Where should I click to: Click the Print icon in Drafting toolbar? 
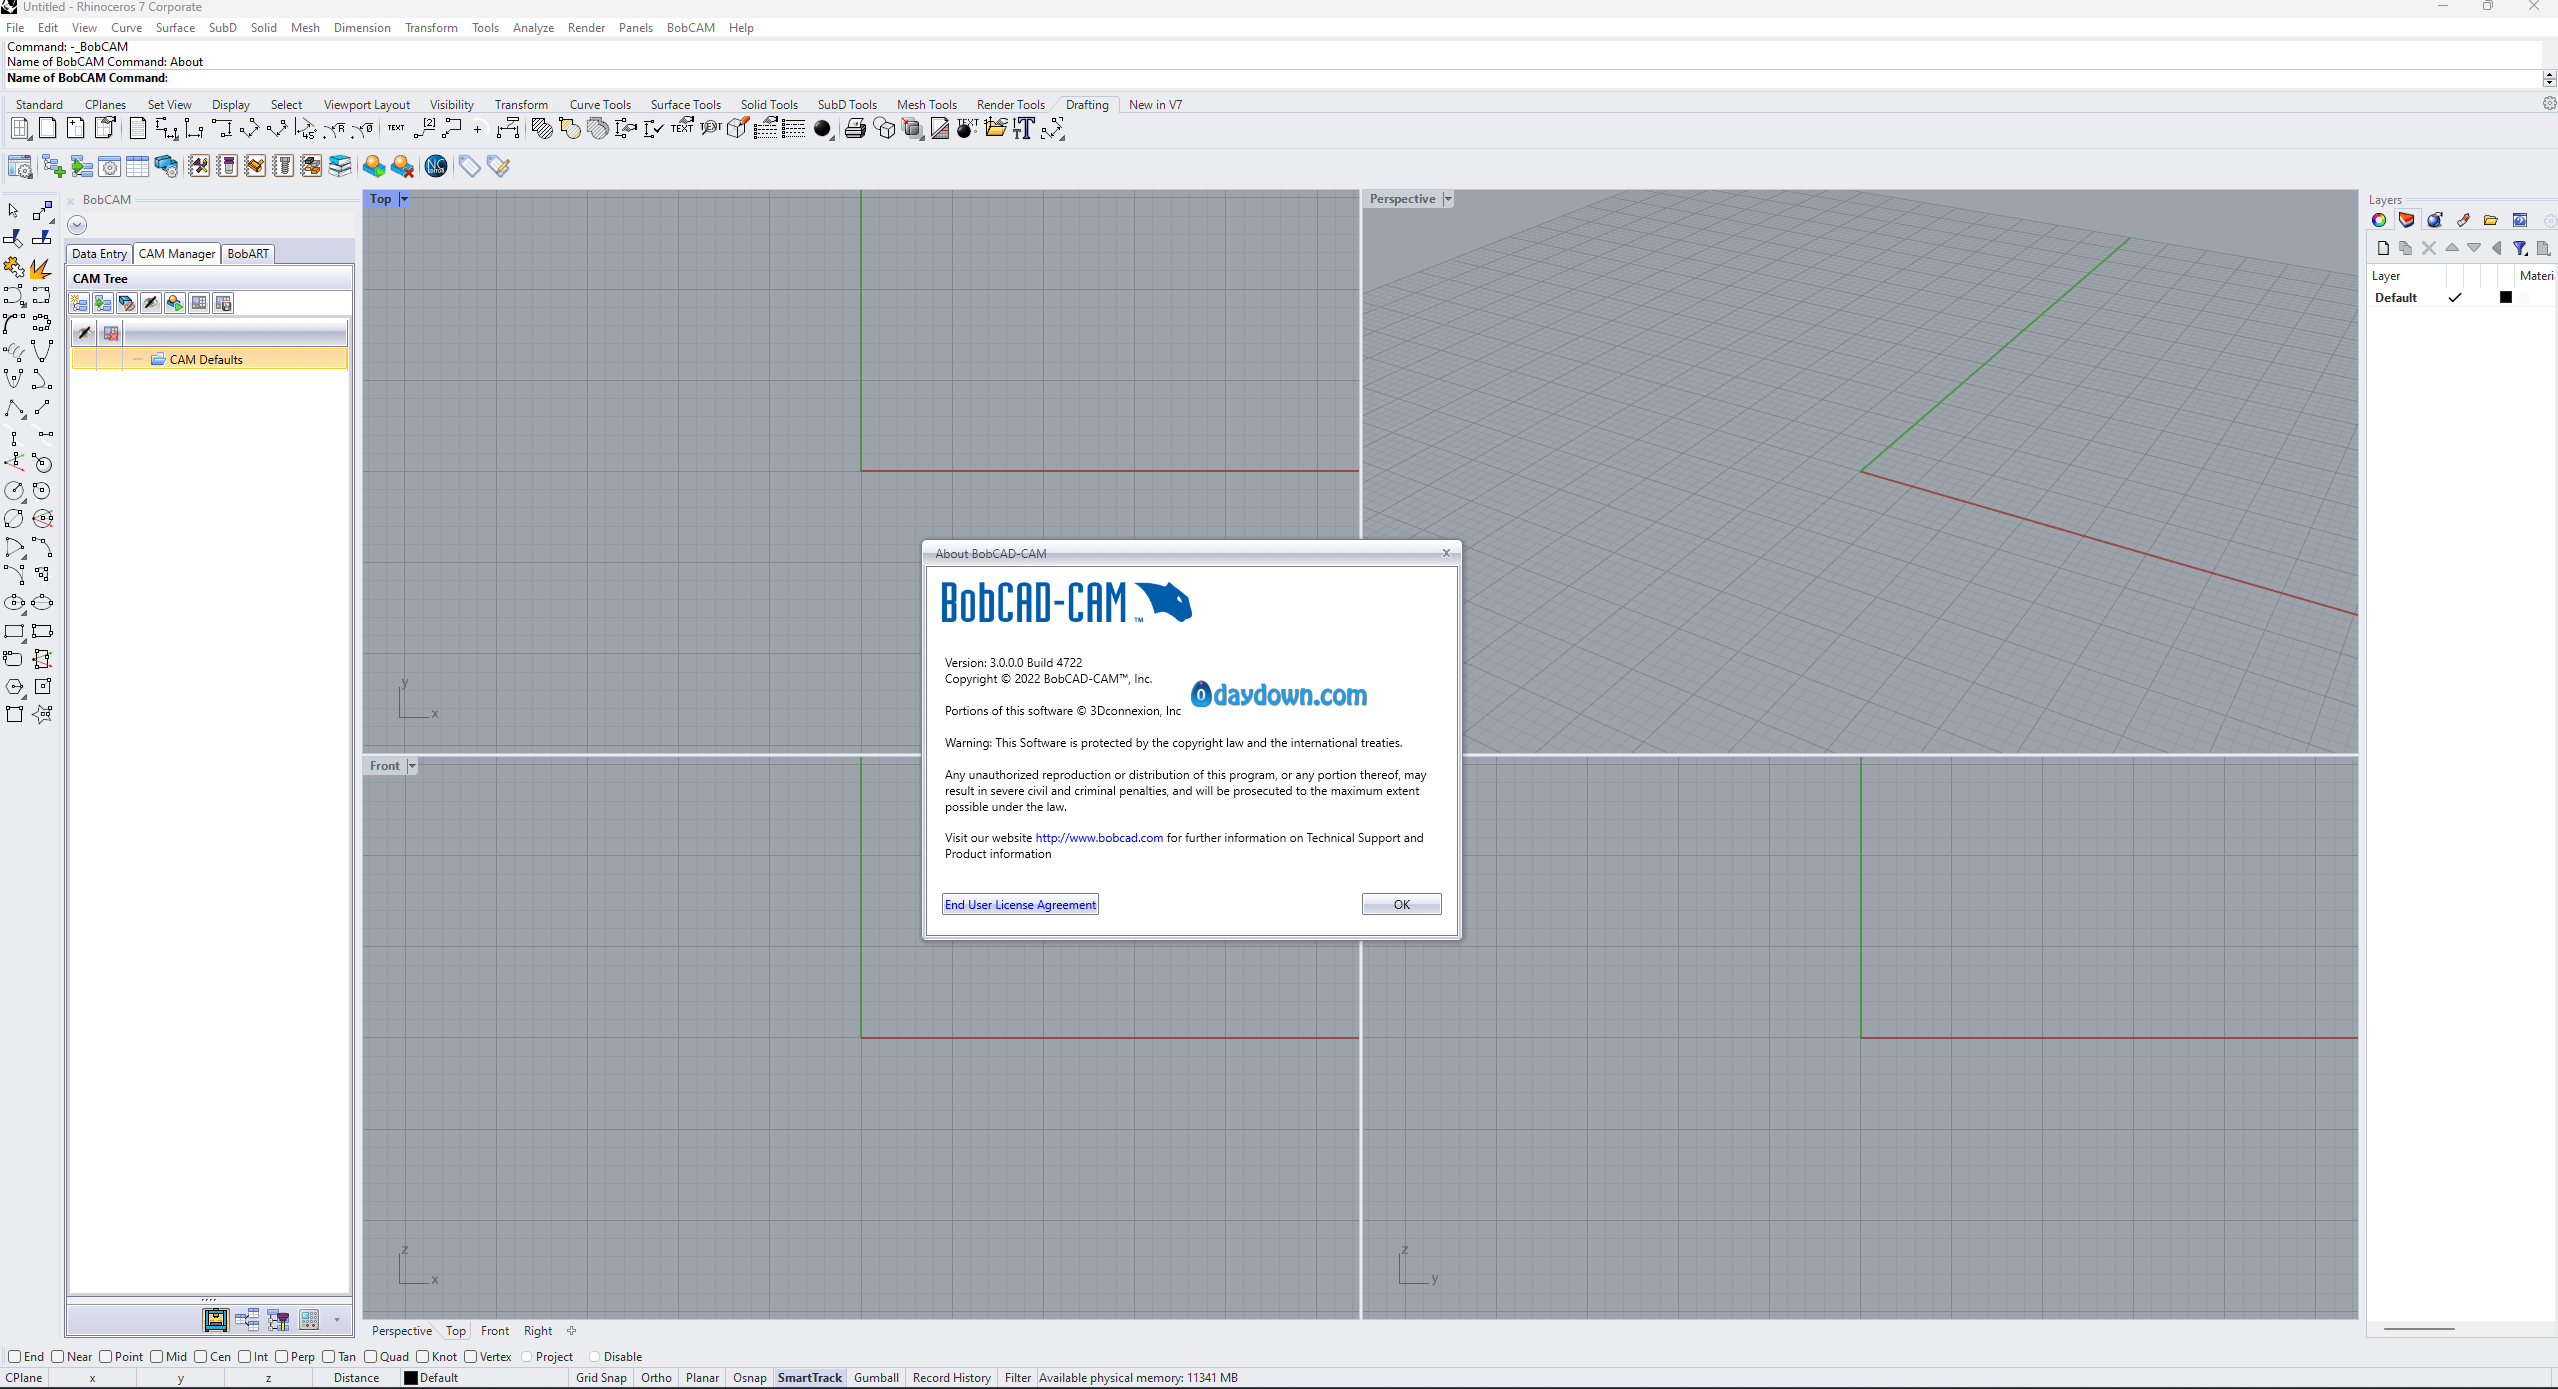854,129
